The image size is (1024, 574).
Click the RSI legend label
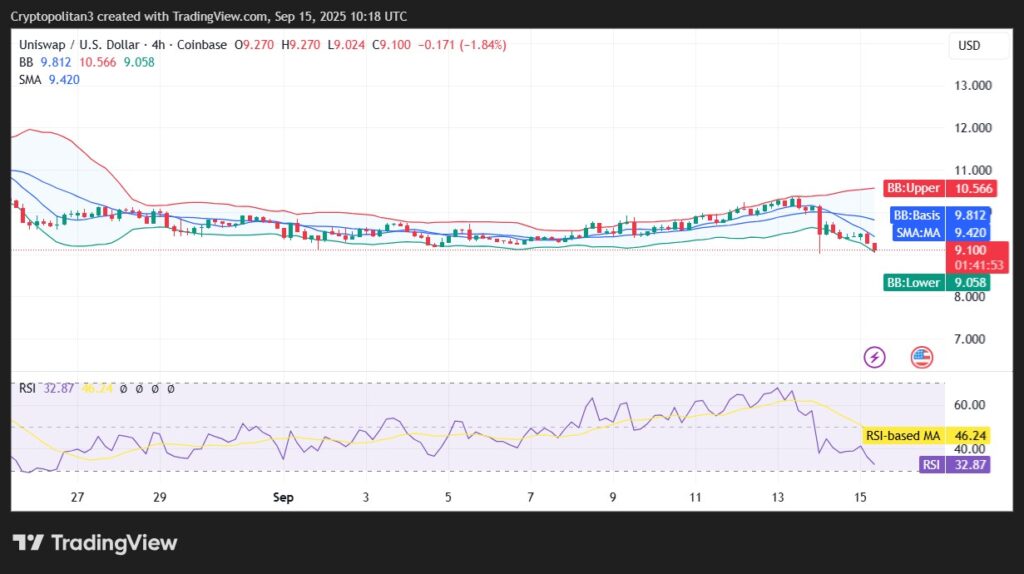(x=28, y=388)
